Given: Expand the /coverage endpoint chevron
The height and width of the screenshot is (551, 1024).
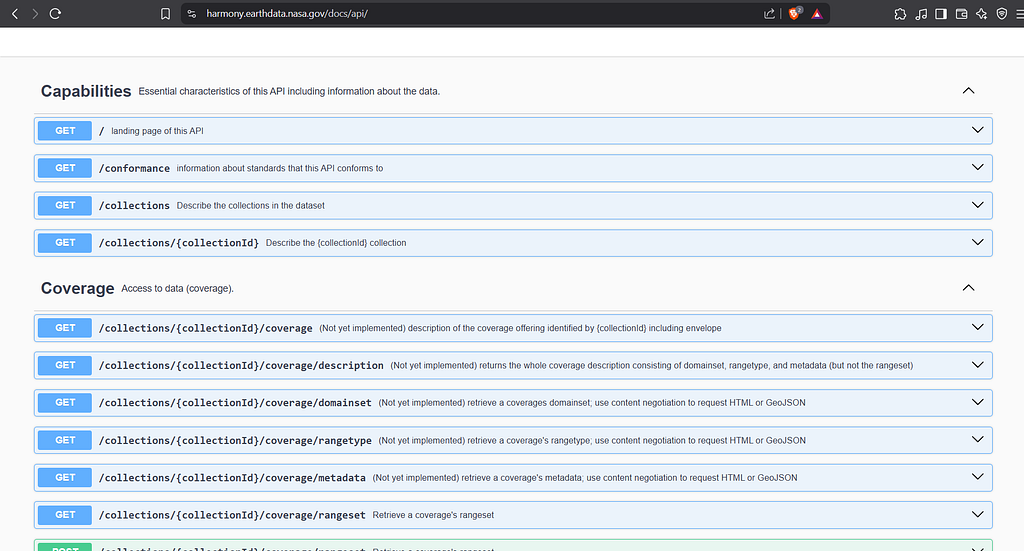Looking at the screenshot, I should [978, 327].
